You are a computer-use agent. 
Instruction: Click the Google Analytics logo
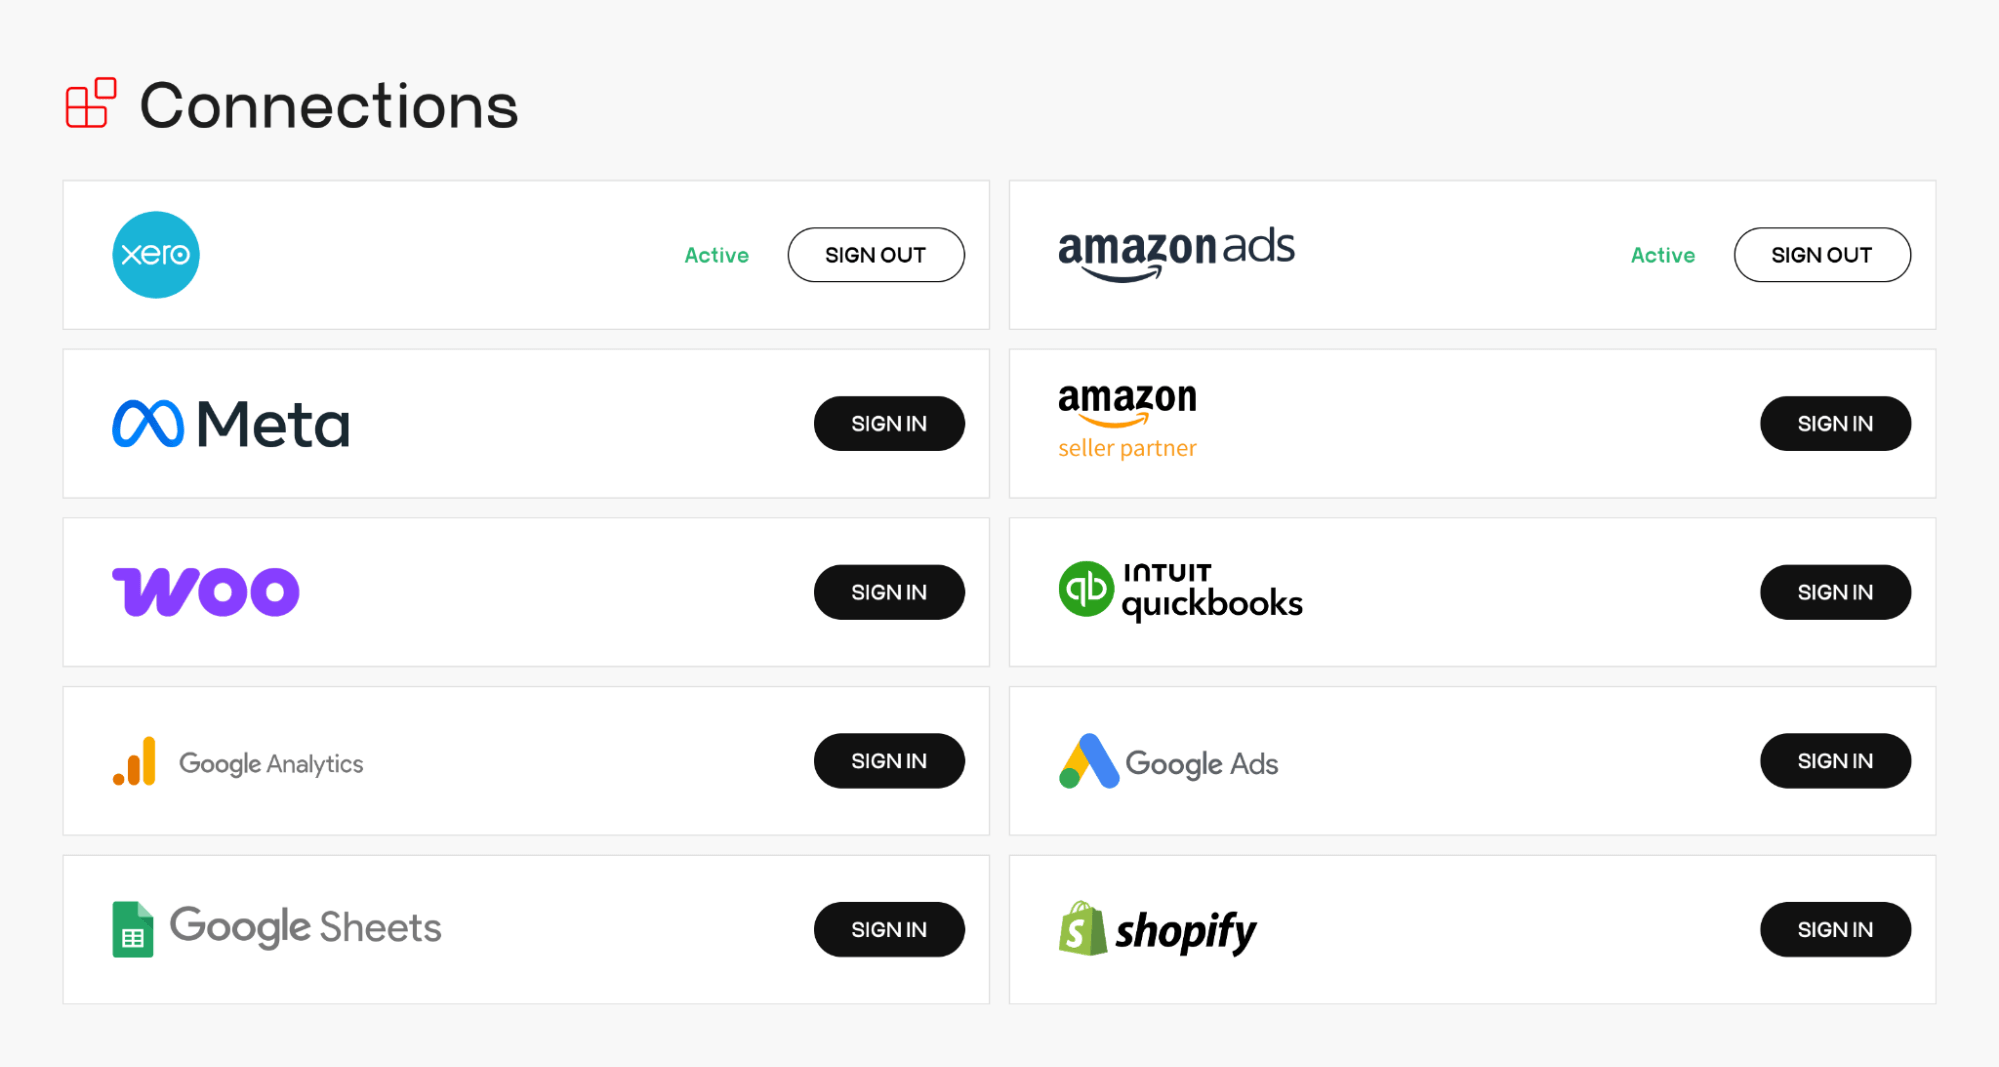[236, 761]
